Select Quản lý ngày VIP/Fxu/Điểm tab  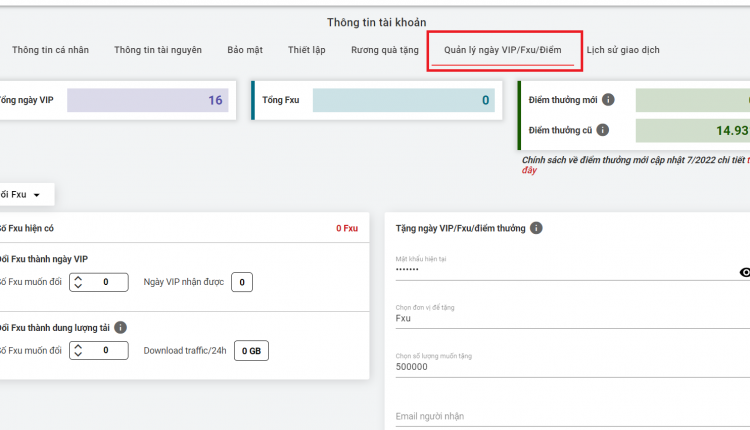click(503, 50)
